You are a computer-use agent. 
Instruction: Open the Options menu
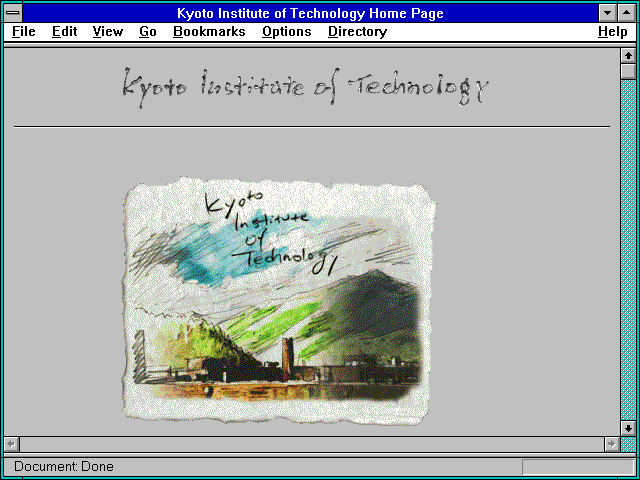[287, 32]
